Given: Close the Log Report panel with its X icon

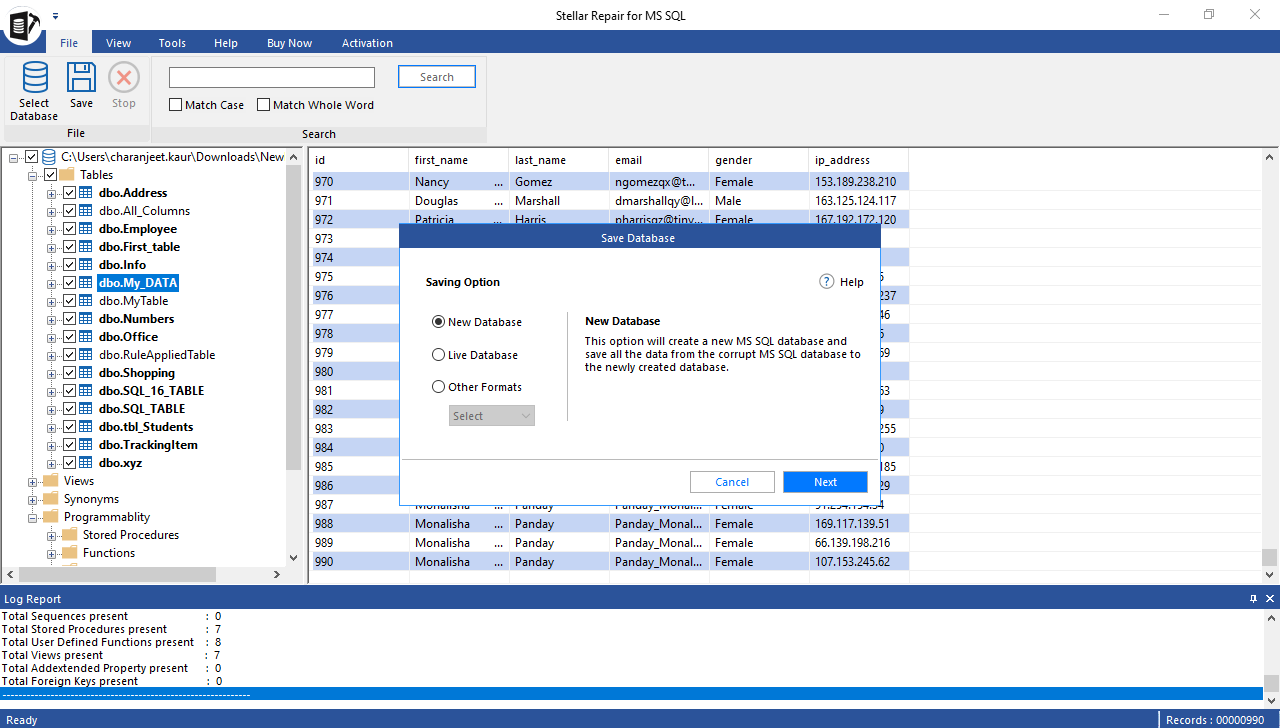Looking at the screenshot, I should (1268, 598).
